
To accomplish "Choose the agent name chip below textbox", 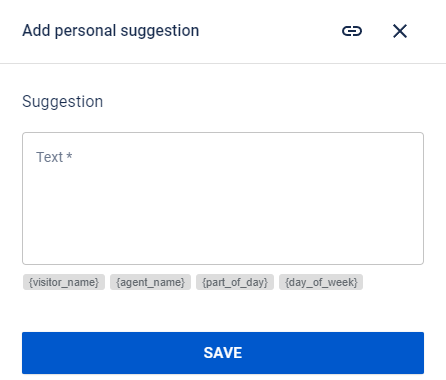I will click(150, 282).
